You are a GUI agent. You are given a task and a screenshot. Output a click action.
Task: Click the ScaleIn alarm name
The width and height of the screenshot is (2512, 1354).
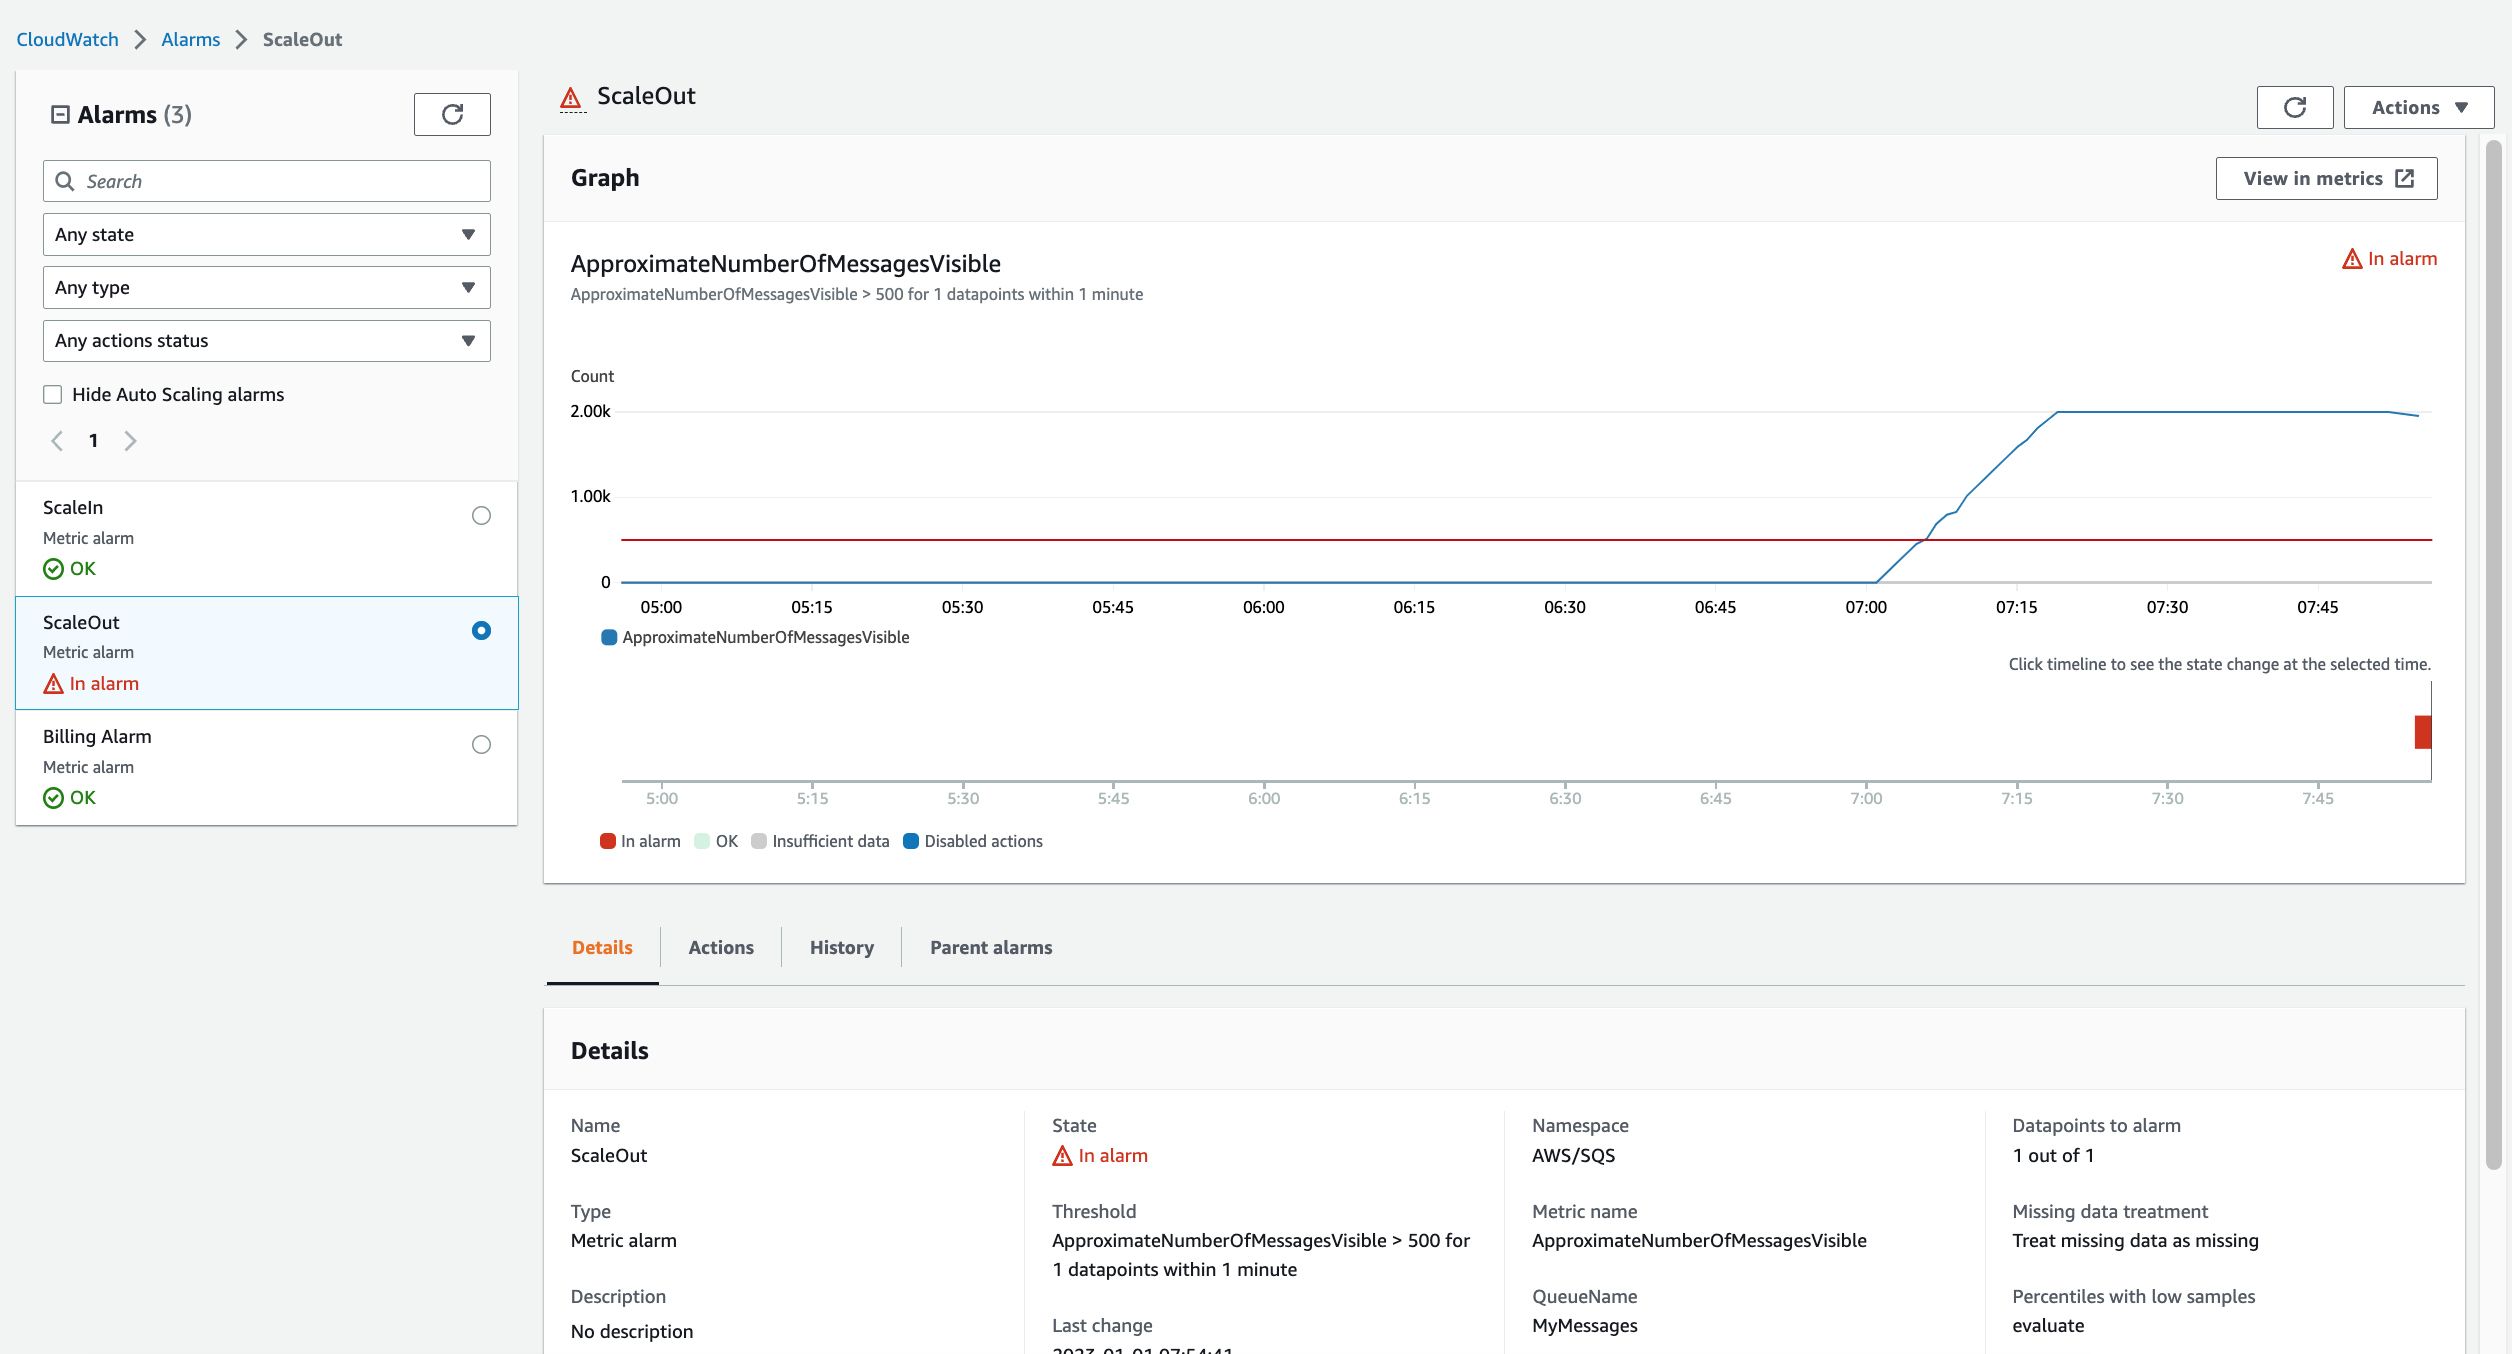click(x=73, y=508)
